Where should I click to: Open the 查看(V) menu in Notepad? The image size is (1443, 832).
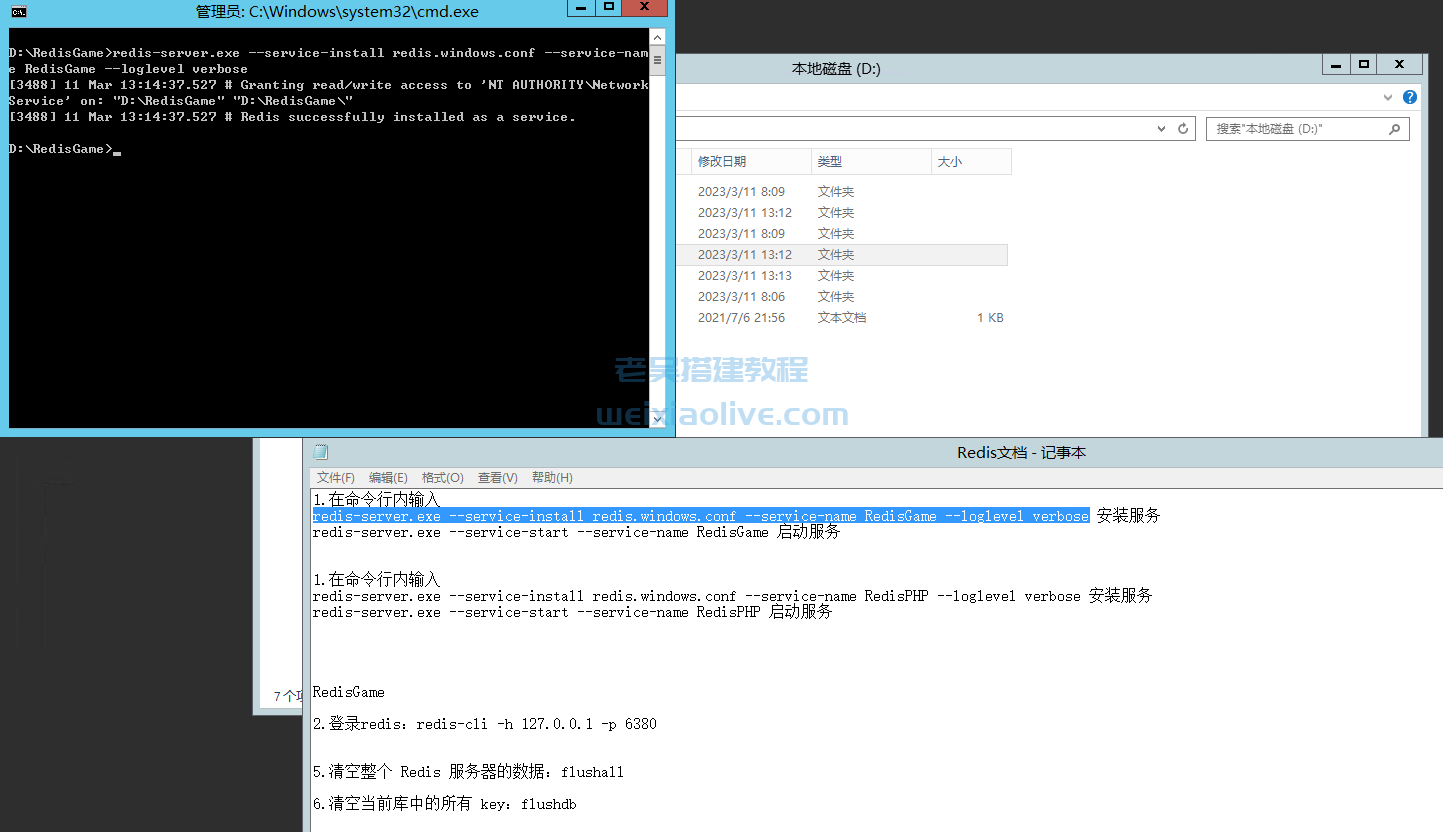[495, 477]
